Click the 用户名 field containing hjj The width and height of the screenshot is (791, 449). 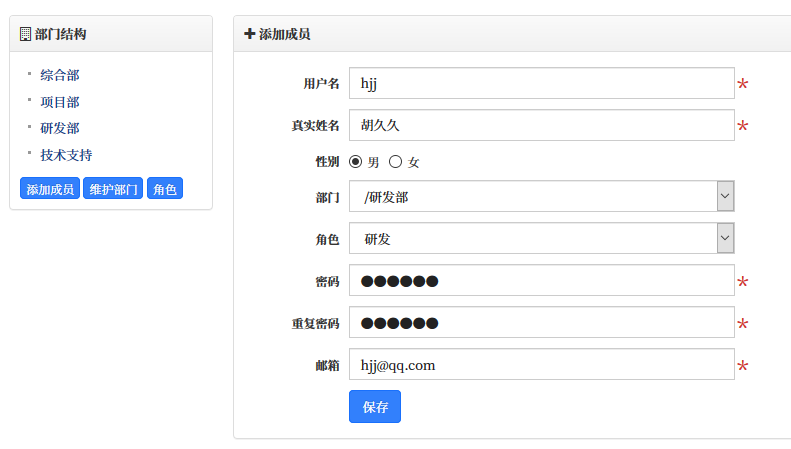click(x=541, y=84)
